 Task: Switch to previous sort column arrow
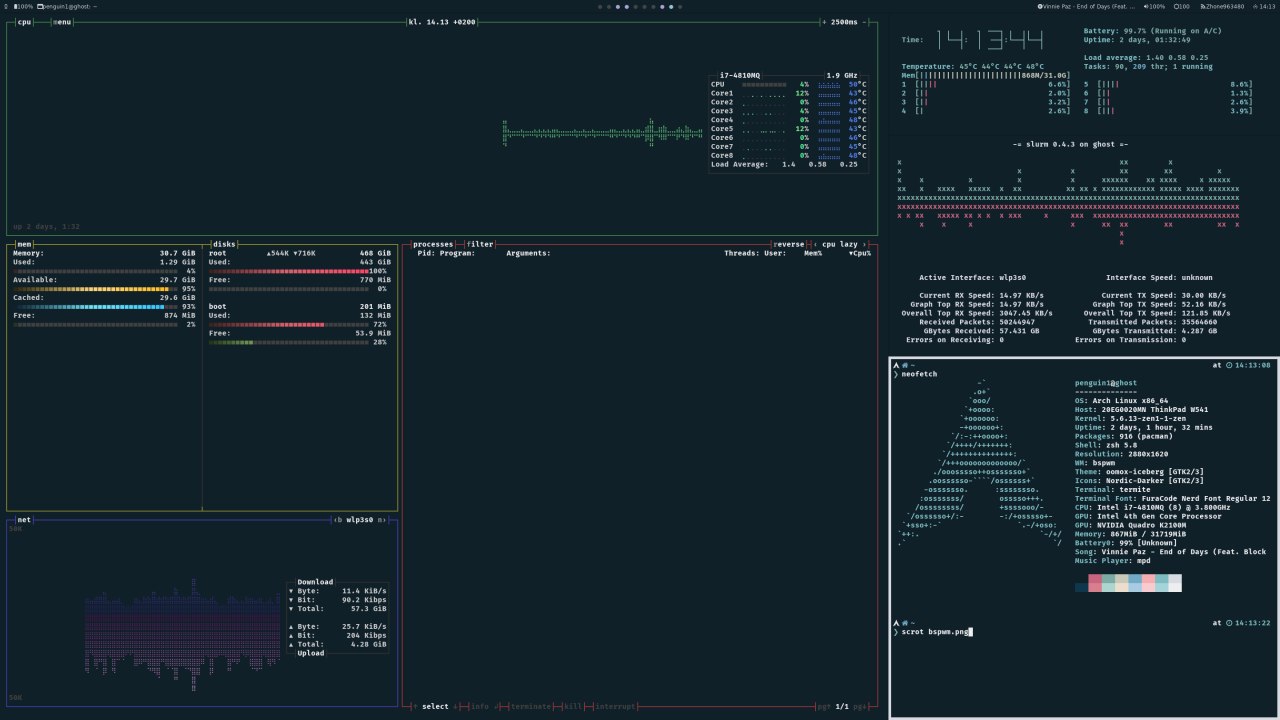[815, 244]
